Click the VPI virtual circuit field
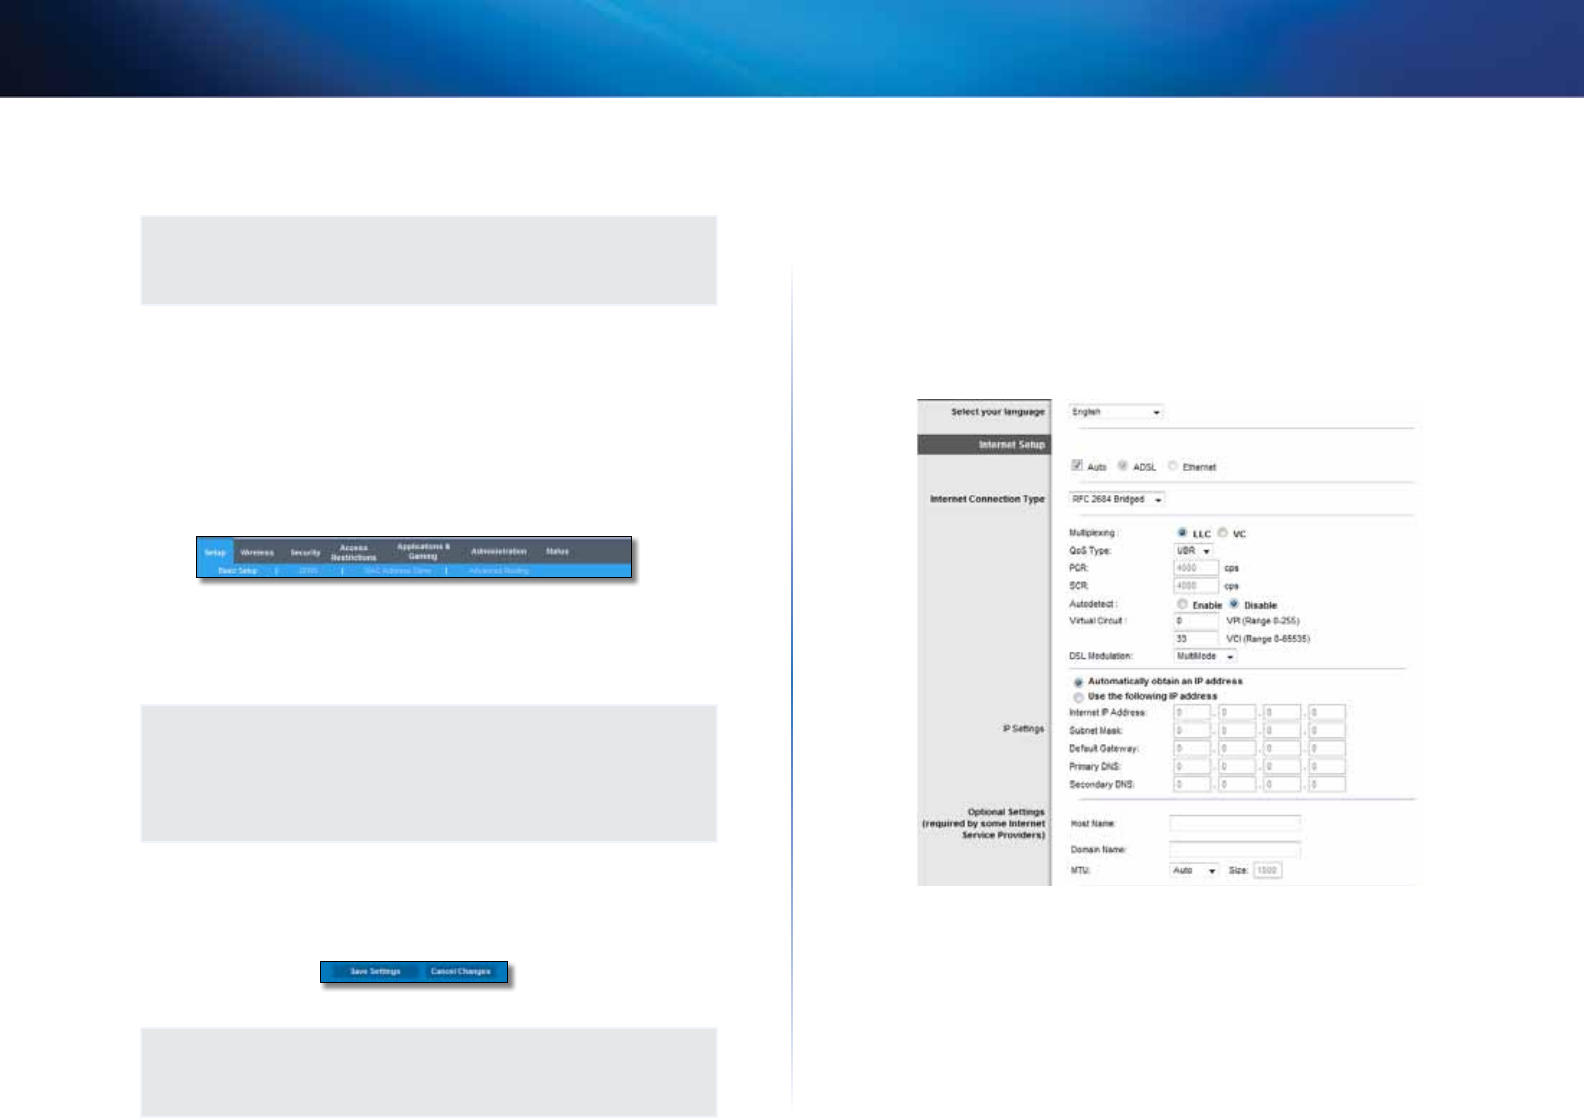The height and width of the screenshot is (1118, 1584). click(1196, 621)
